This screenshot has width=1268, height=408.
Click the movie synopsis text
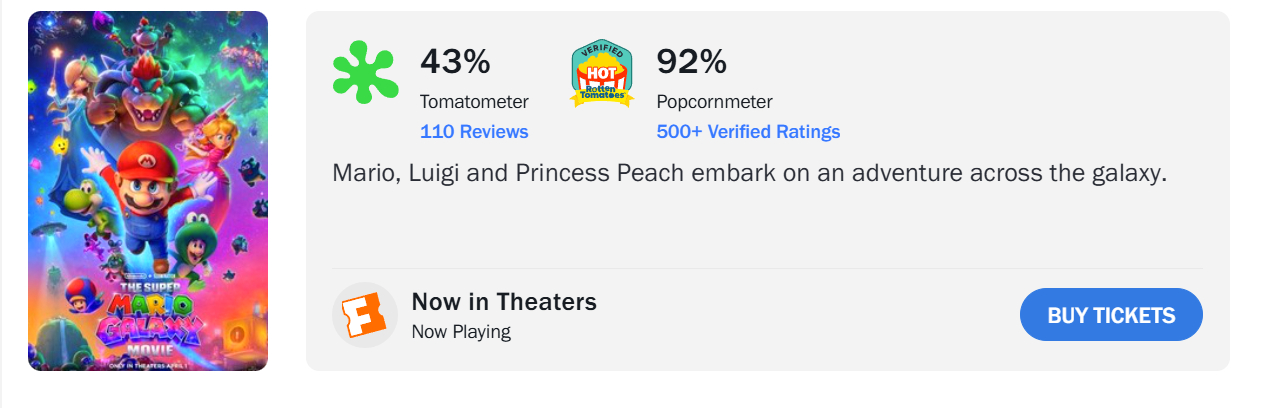point(750,173)
